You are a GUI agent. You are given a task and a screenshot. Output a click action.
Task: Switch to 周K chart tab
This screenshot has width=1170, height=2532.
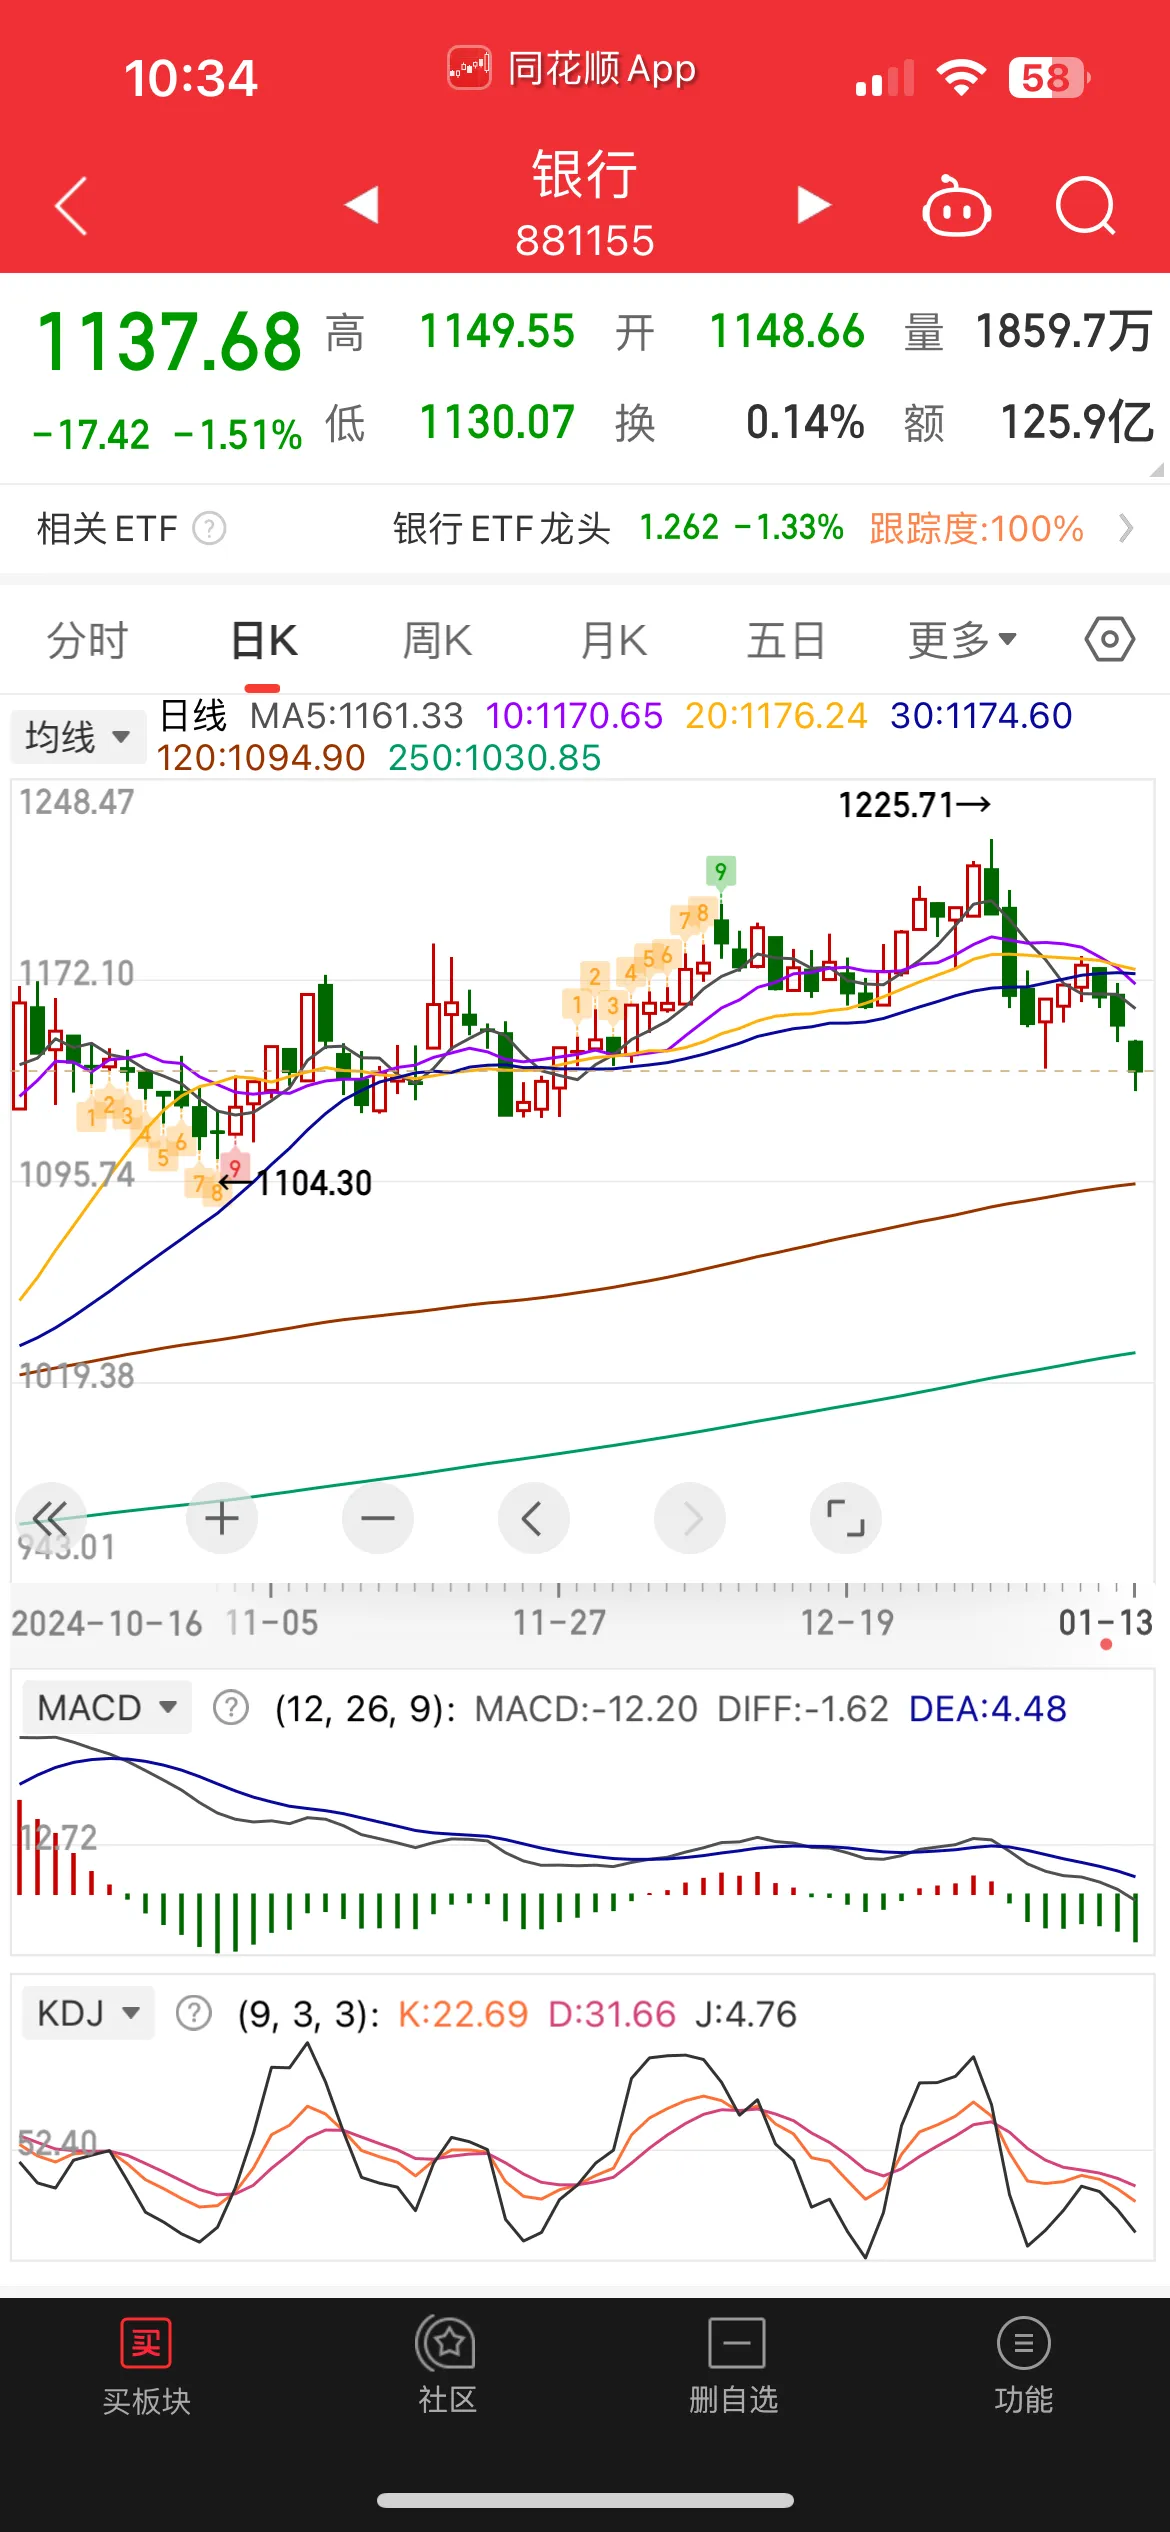point(437,640)
